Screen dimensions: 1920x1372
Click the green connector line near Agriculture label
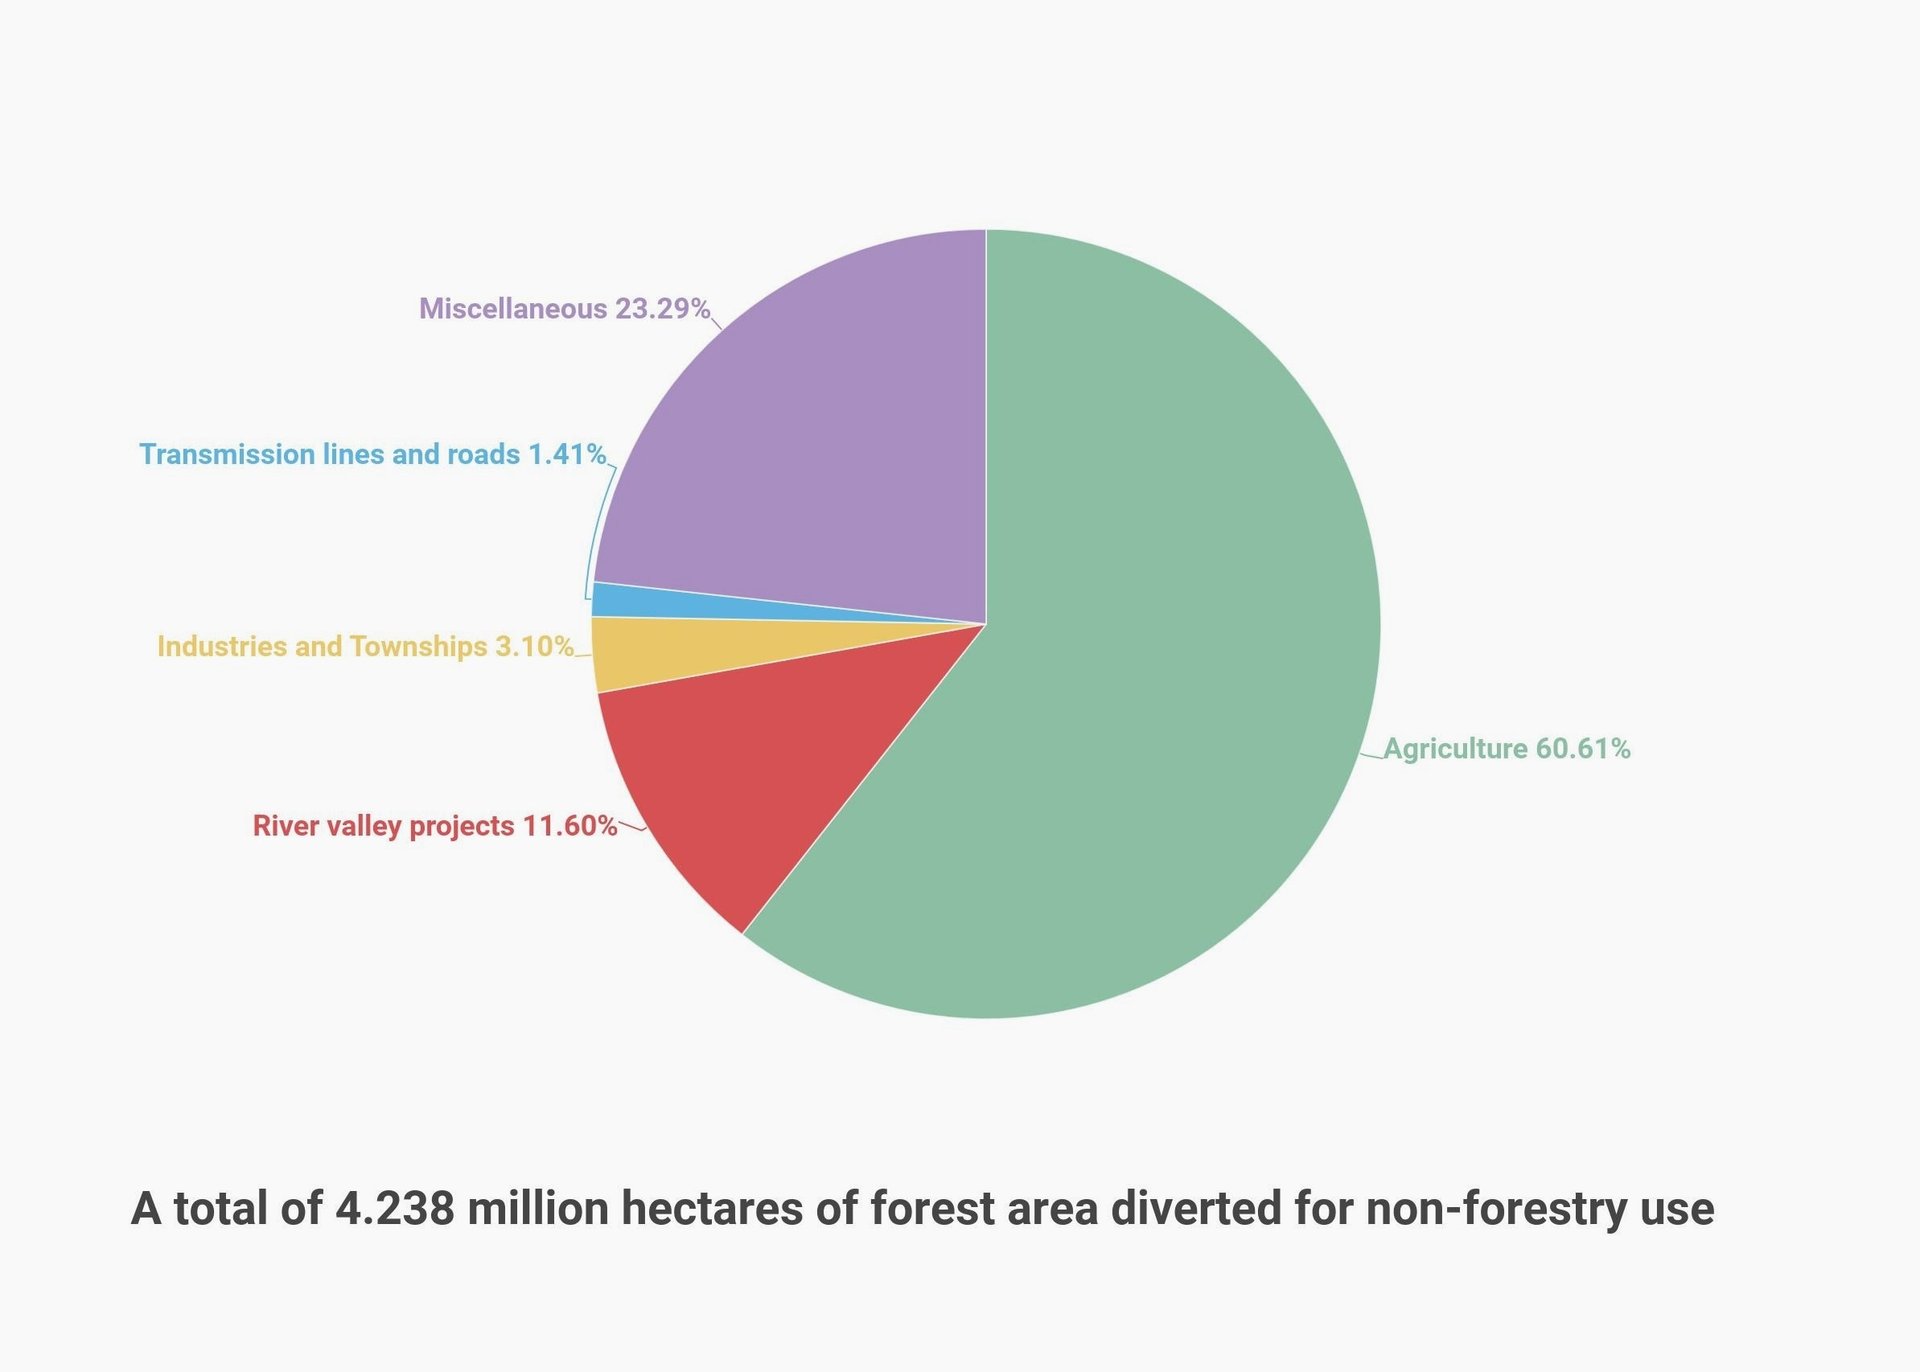tap(1372, 755)
